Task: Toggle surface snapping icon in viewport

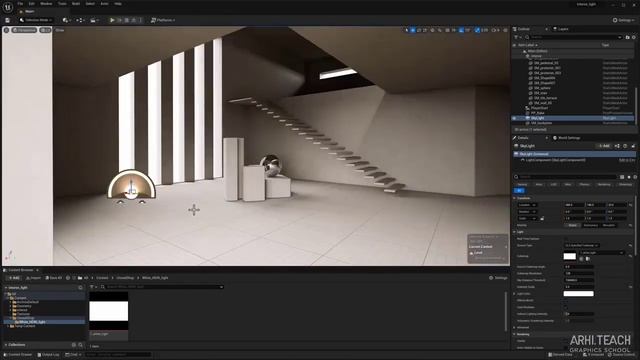Action: pyautogui.click(x=440, y=30)
